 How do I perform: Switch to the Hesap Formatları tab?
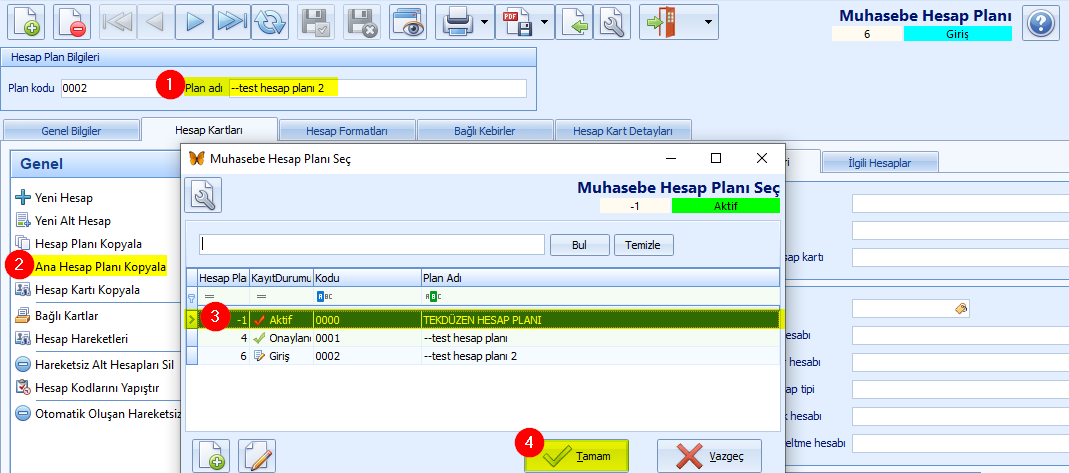coord(347,131)
